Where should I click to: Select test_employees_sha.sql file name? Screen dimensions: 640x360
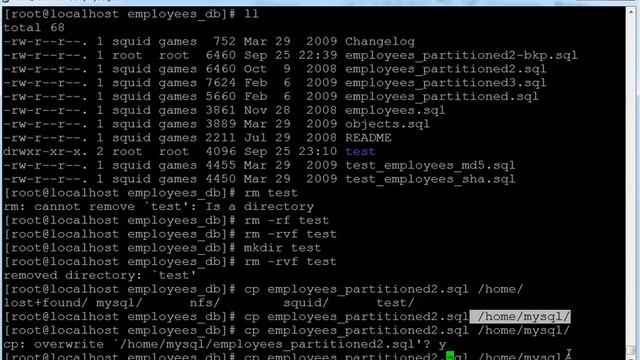(x=430, y=179)
